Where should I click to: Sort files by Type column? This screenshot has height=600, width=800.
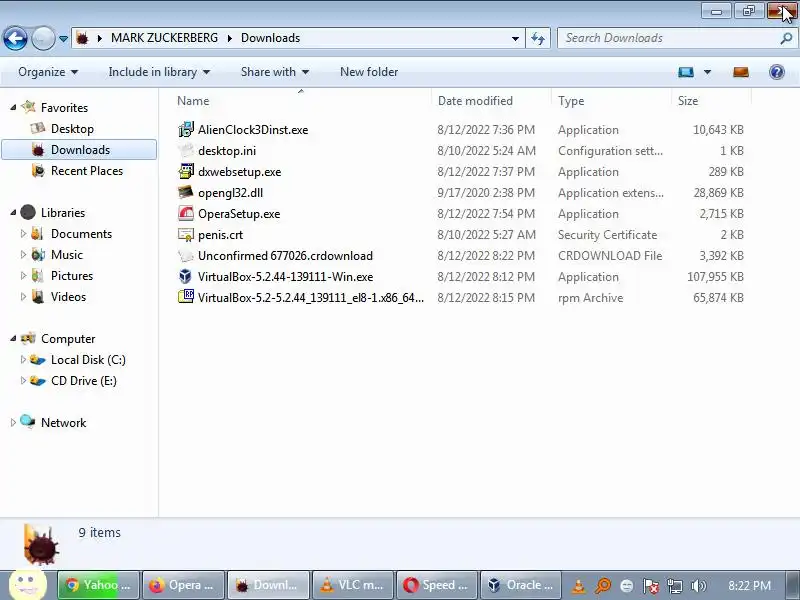(x=571, y=101)
